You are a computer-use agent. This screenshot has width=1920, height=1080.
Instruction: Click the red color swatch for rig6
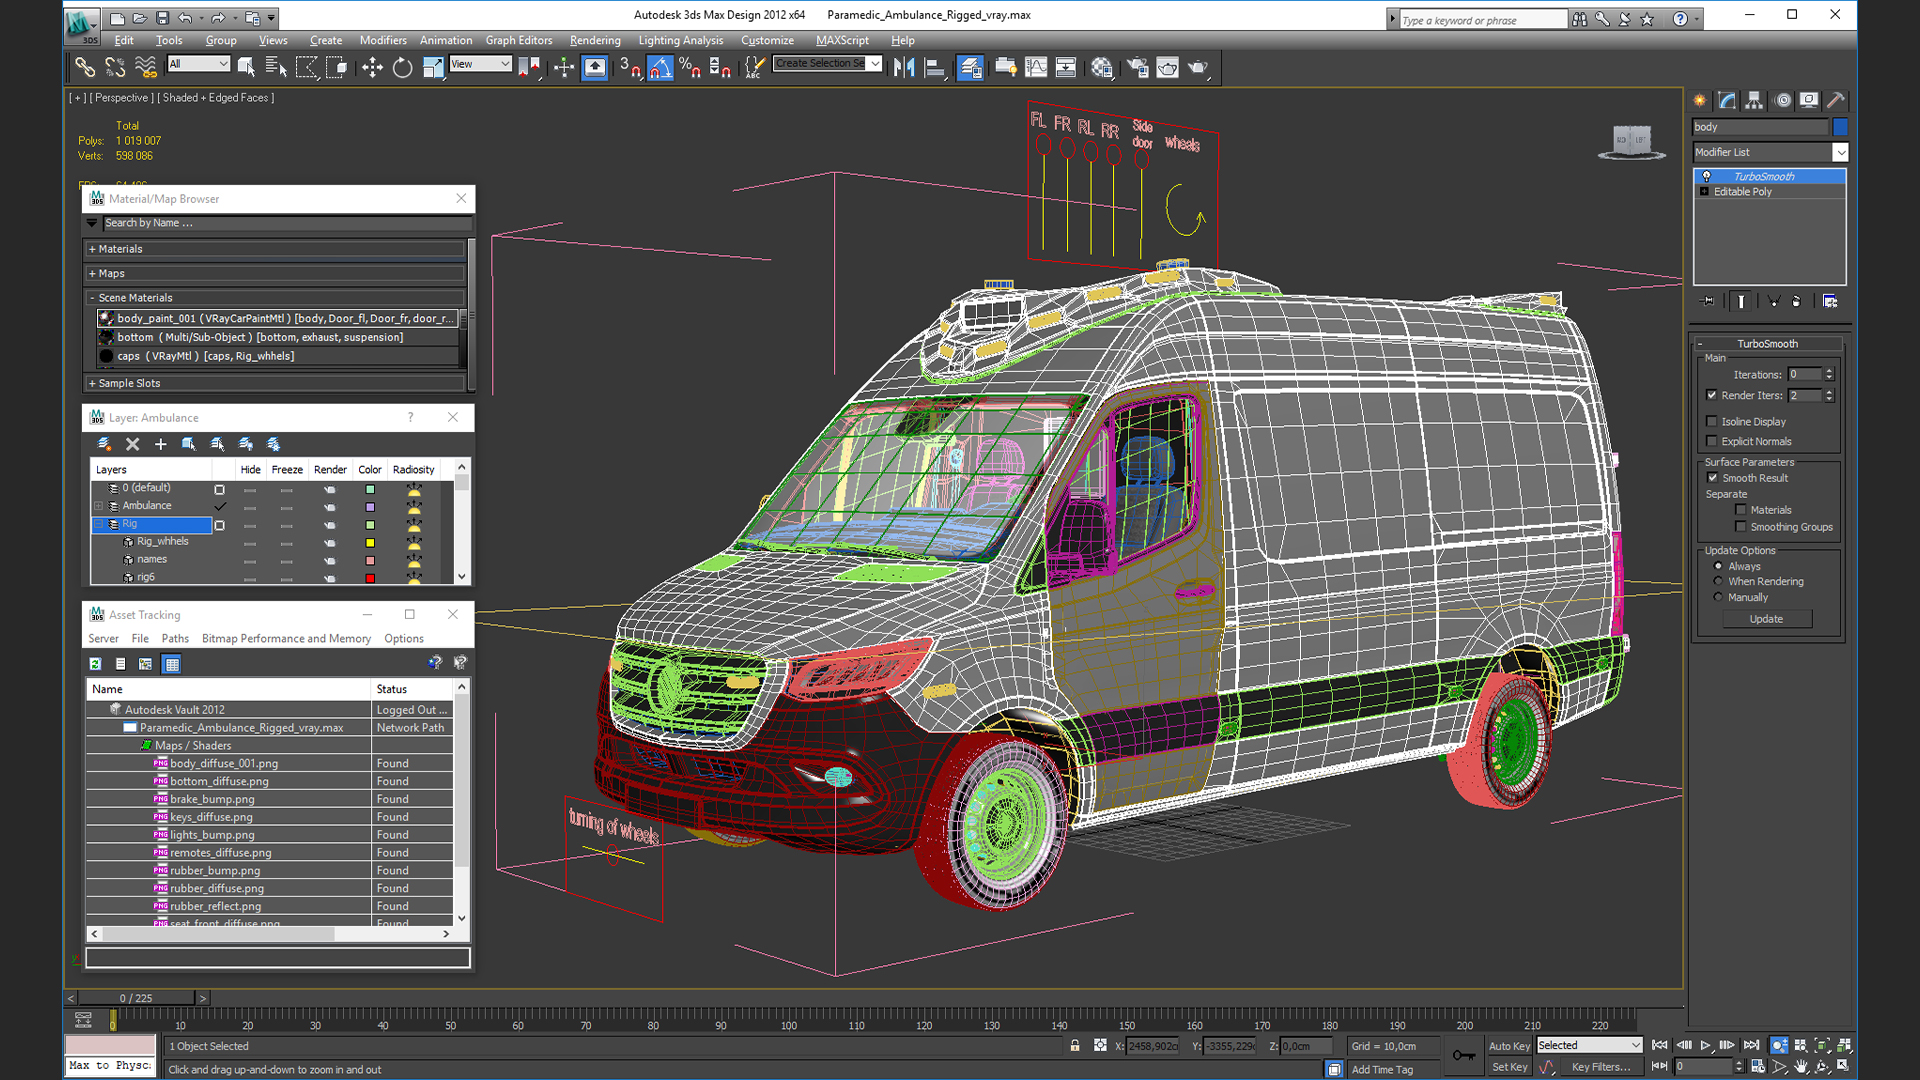click(370, 577)
